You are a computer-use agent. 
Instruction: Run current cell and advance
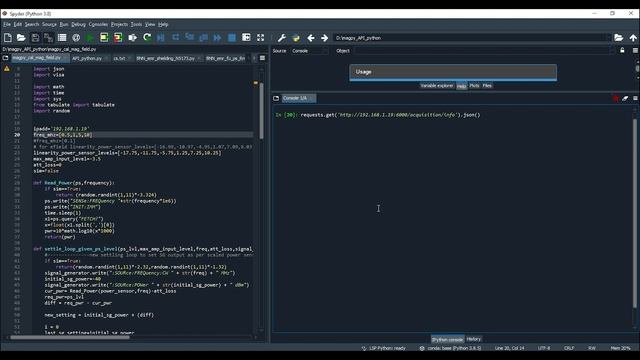pyautogui.click(x=118, y=38)
